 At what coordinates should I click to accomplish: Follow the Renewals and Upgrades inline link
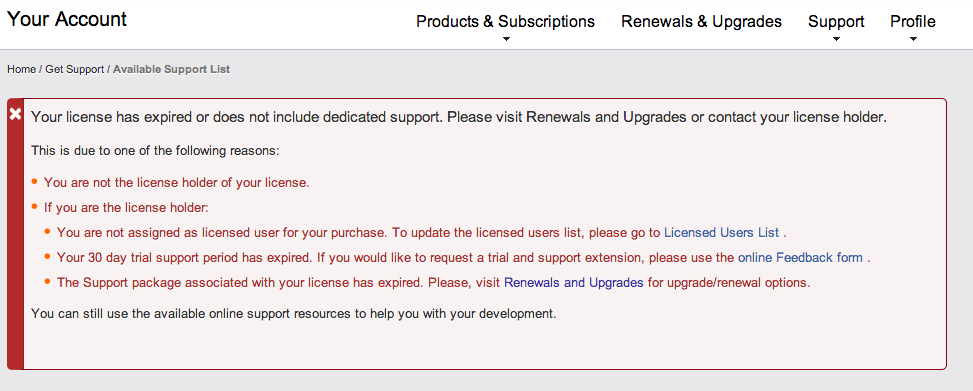coord(573,282)
